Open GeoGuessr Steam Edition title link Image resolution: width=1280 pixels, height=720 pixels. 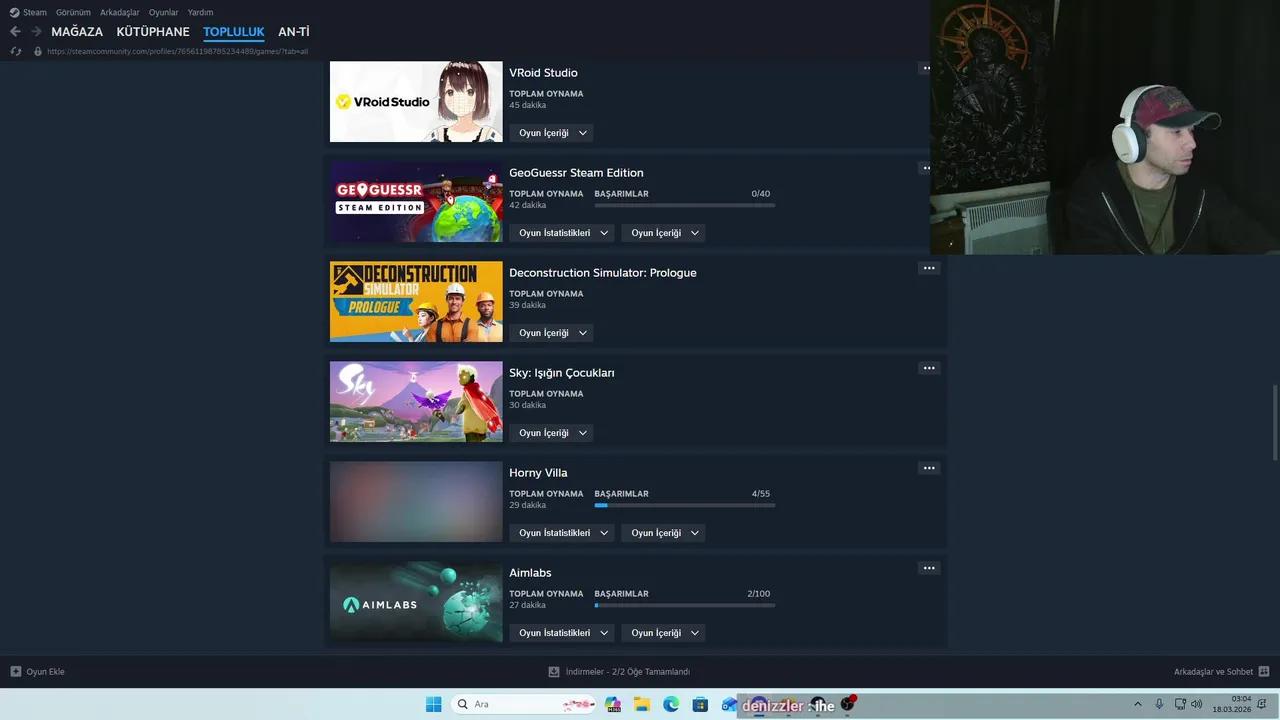coord(576,173)
